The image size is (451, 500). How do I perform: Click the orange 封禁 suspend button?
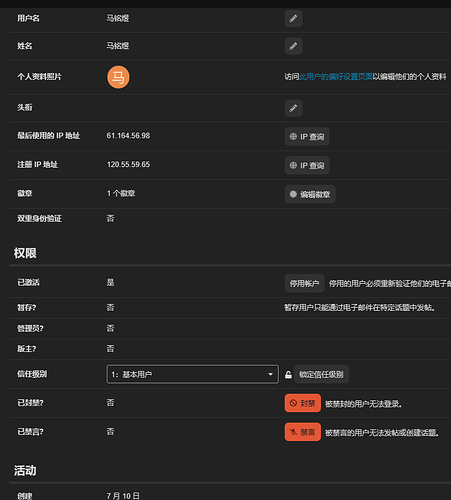coord(303,403)
